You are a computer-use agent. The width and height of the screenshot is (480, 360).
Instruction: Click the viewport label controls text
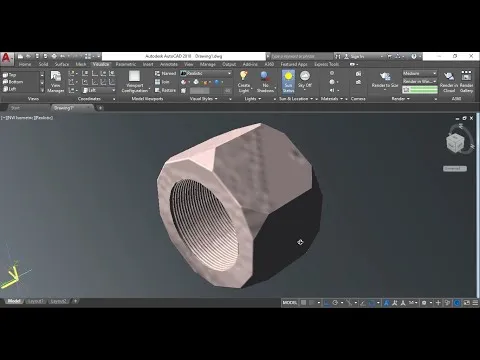(x=27, y=118)
